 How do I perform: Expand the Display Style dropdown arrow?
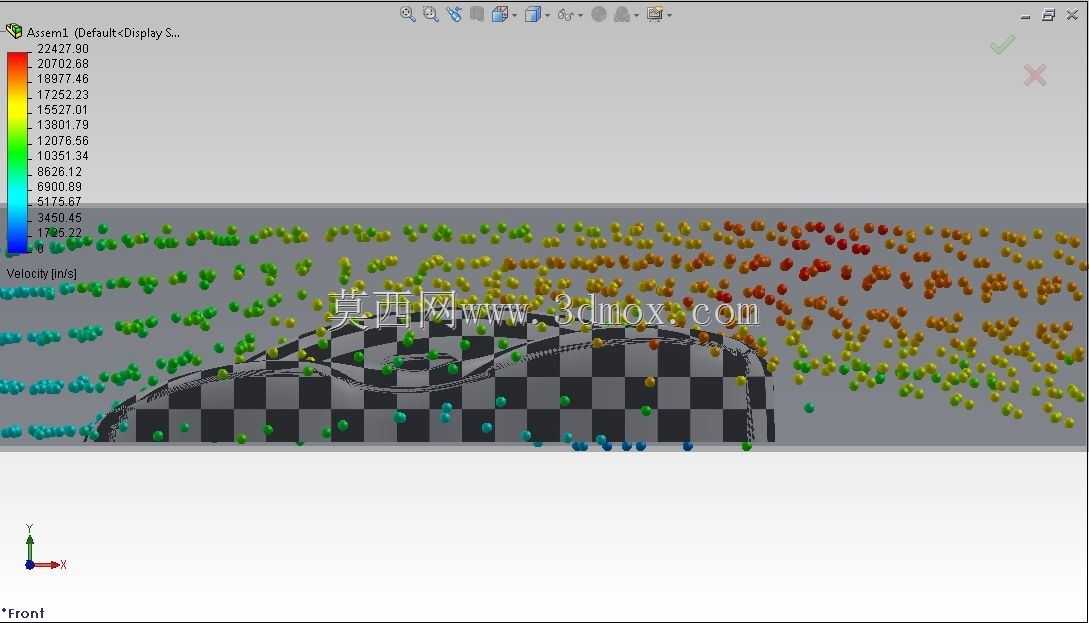(x=548, y=15)
